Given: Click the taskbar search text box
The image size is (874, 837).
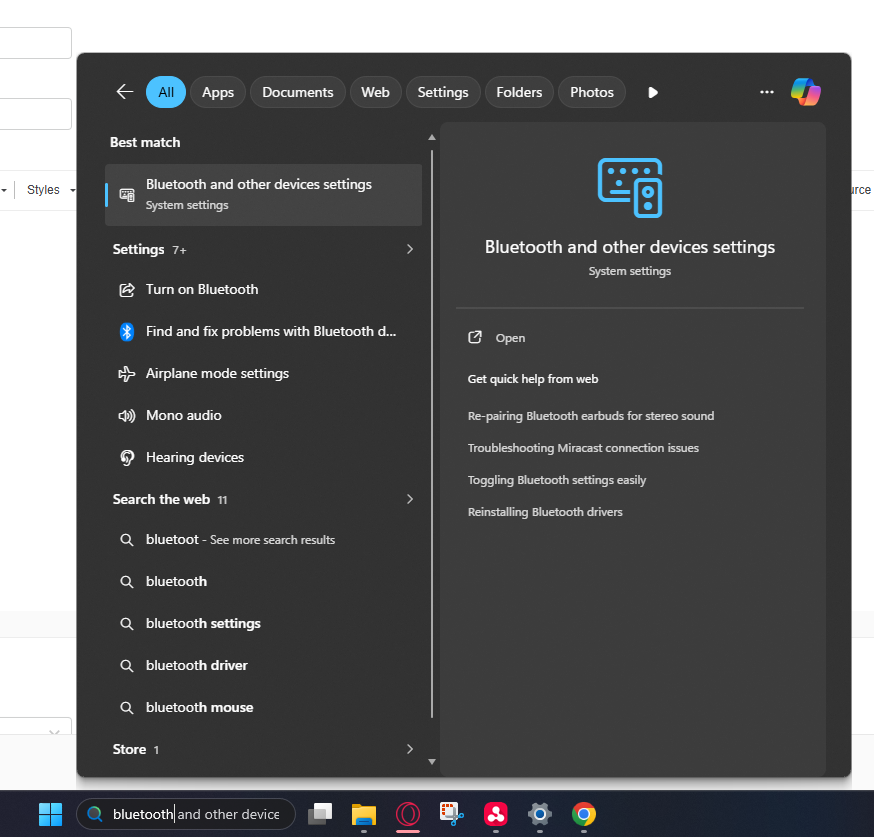Looking at the screenshot, I should pos(186,814).
